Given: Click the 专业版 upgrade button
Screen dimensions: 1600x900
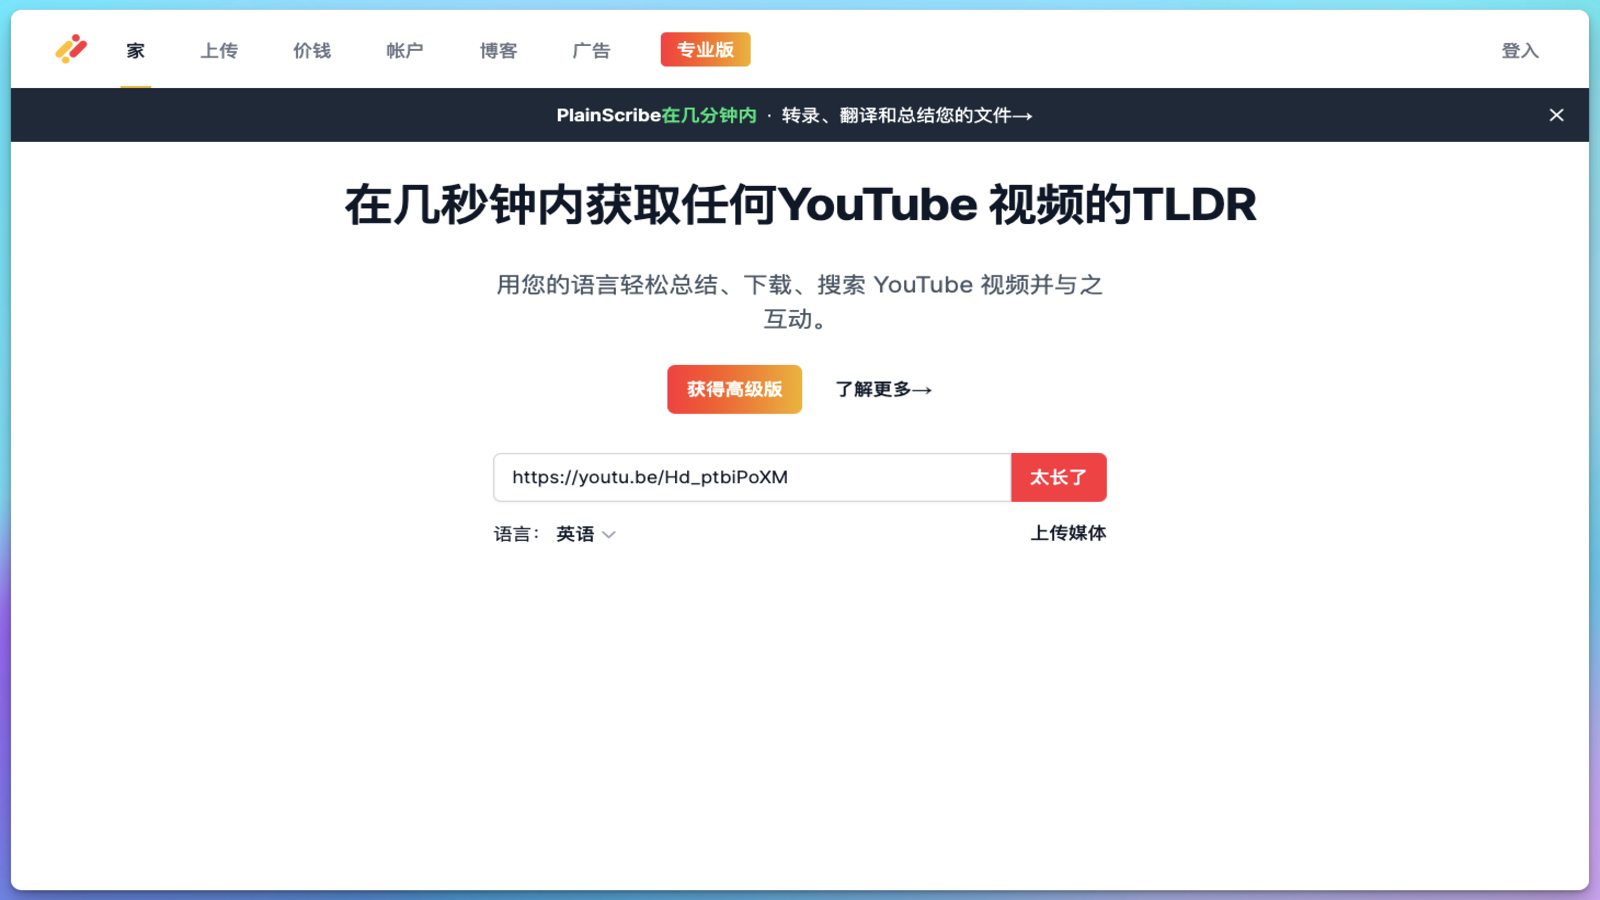Looking at the screenshot, I should [x=705, y=49].
